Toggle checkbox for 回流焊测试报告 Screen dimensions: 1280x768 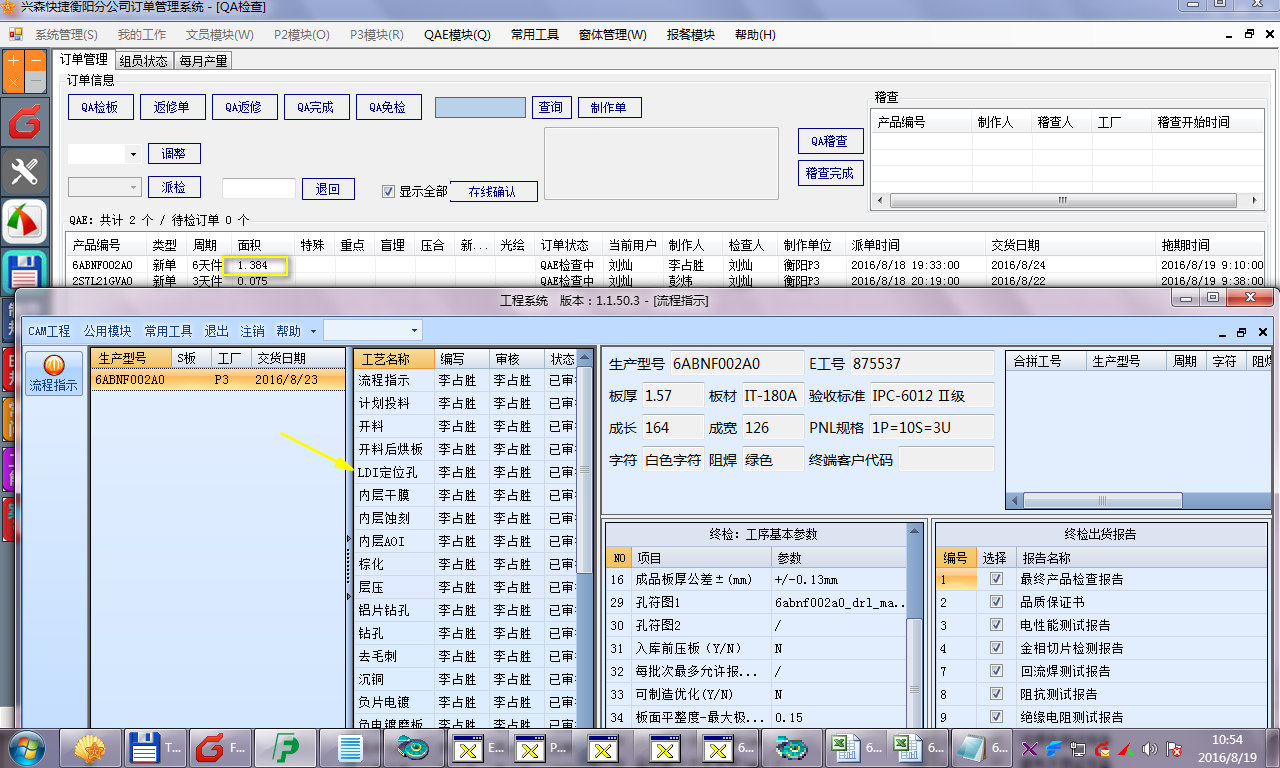[995, 671]
